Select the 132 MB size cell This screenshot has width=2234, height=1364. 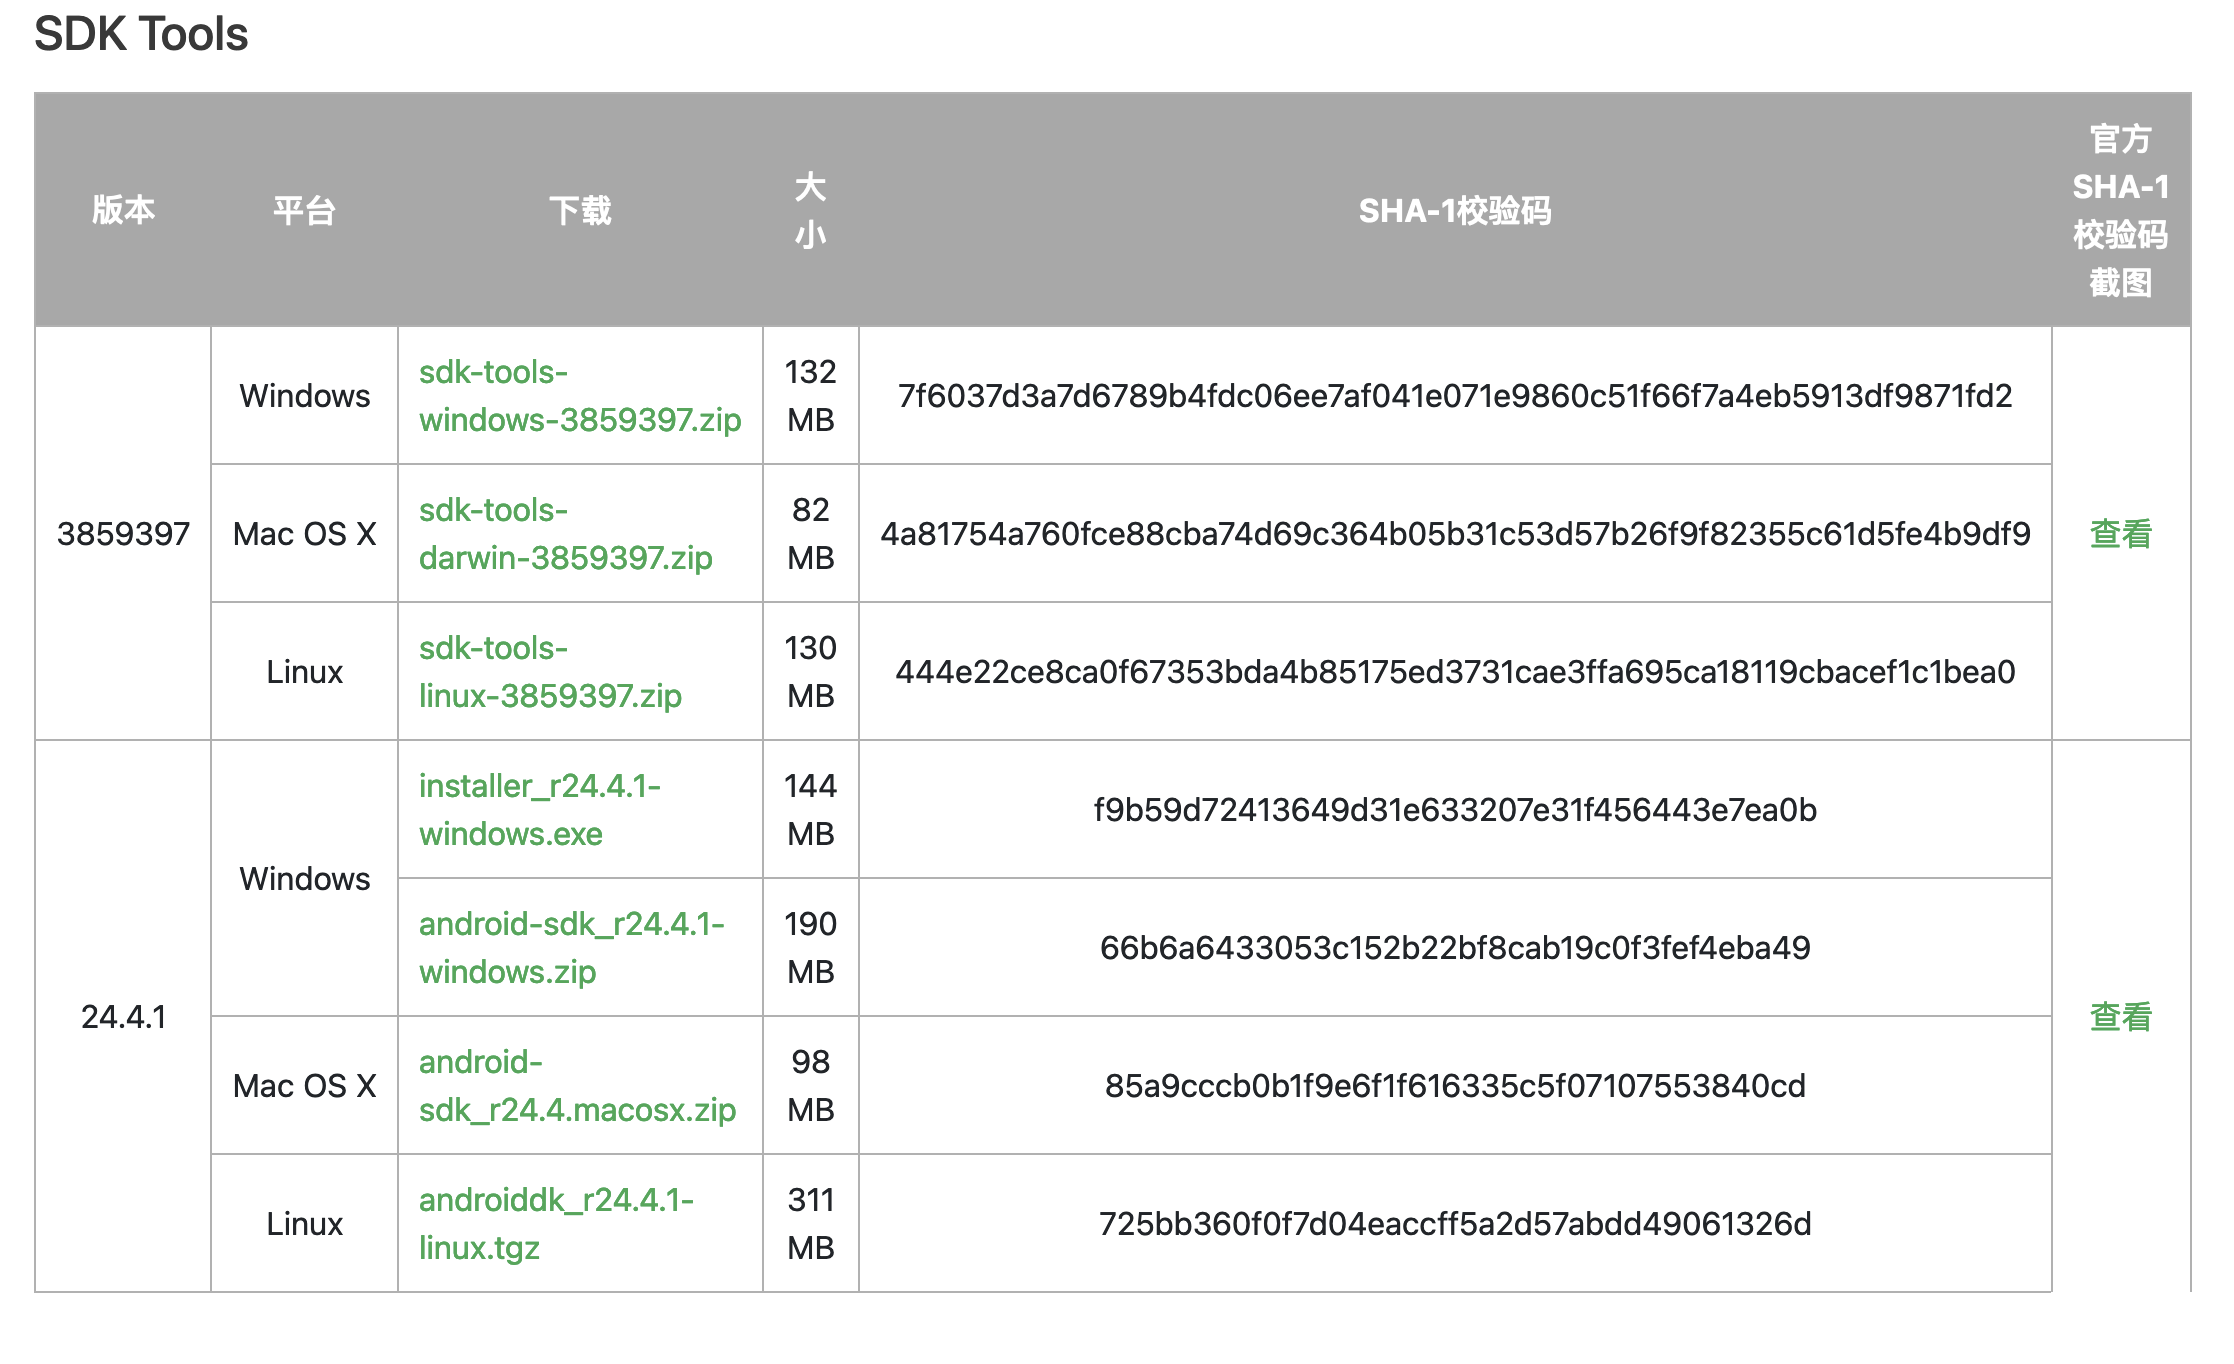pyautogui.click(x=810, y=396)
